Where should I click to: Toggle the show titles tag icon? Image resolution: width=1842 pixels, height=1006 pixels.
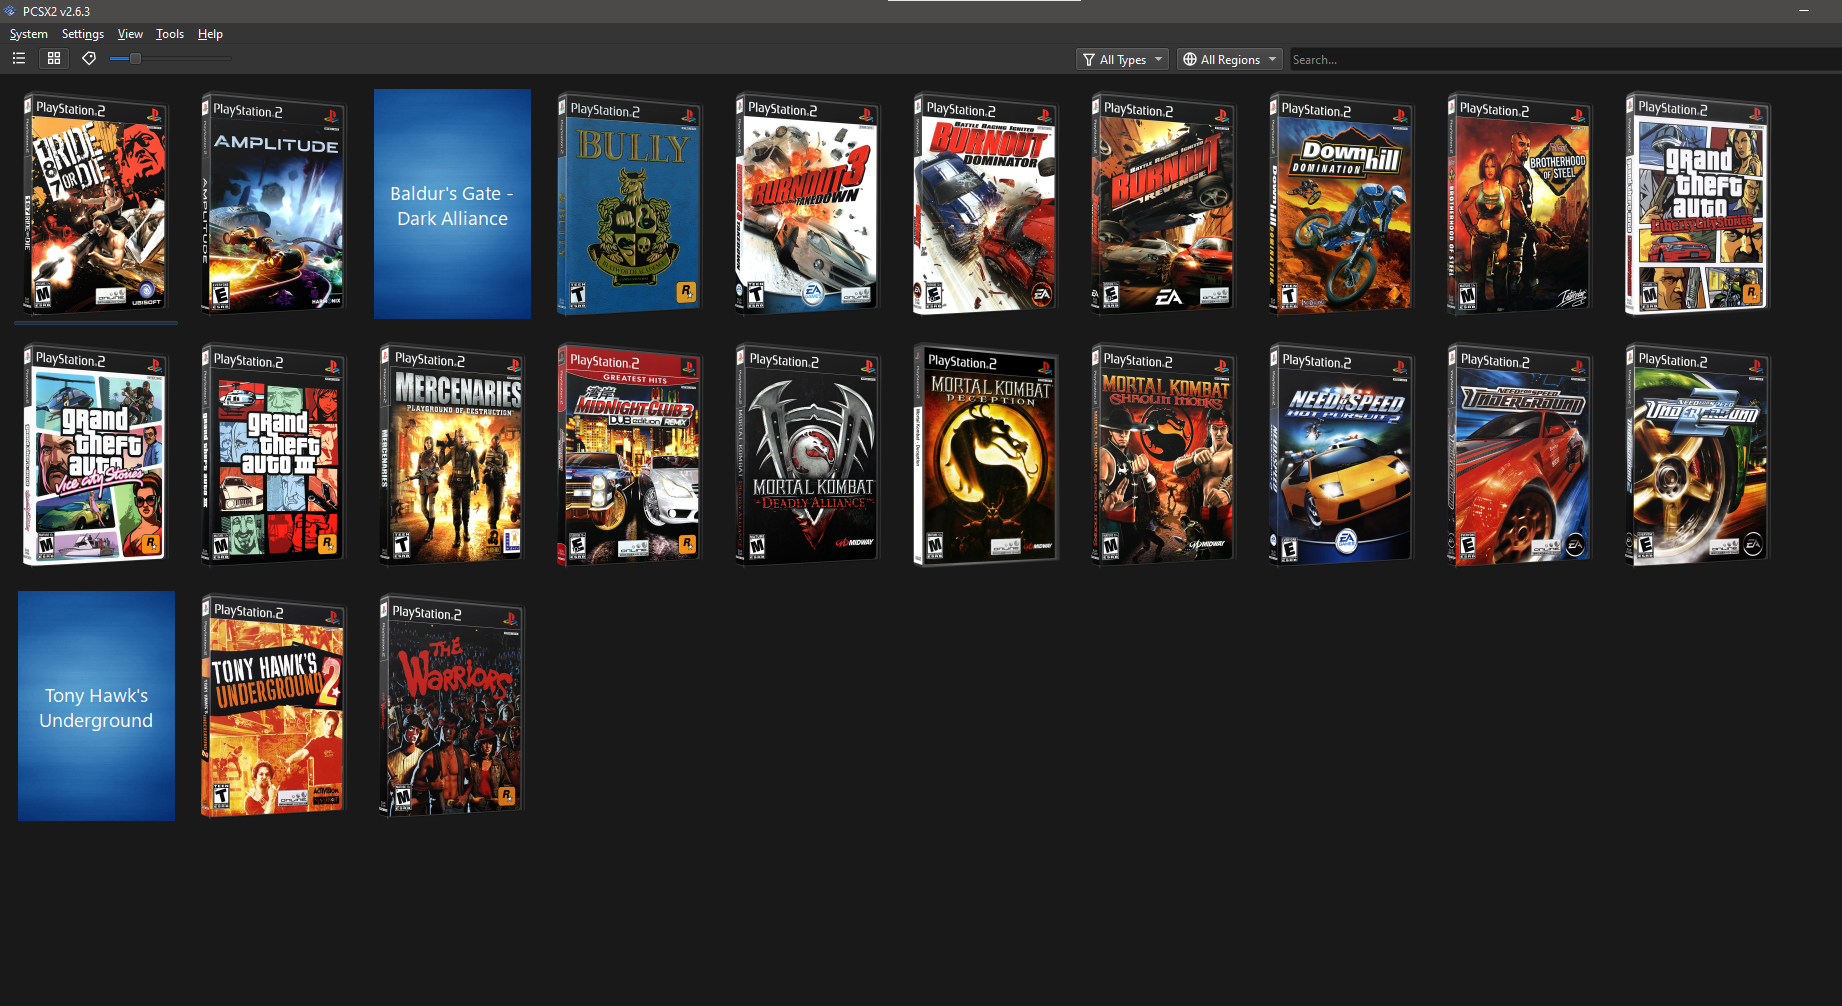(x=89, y=58)
